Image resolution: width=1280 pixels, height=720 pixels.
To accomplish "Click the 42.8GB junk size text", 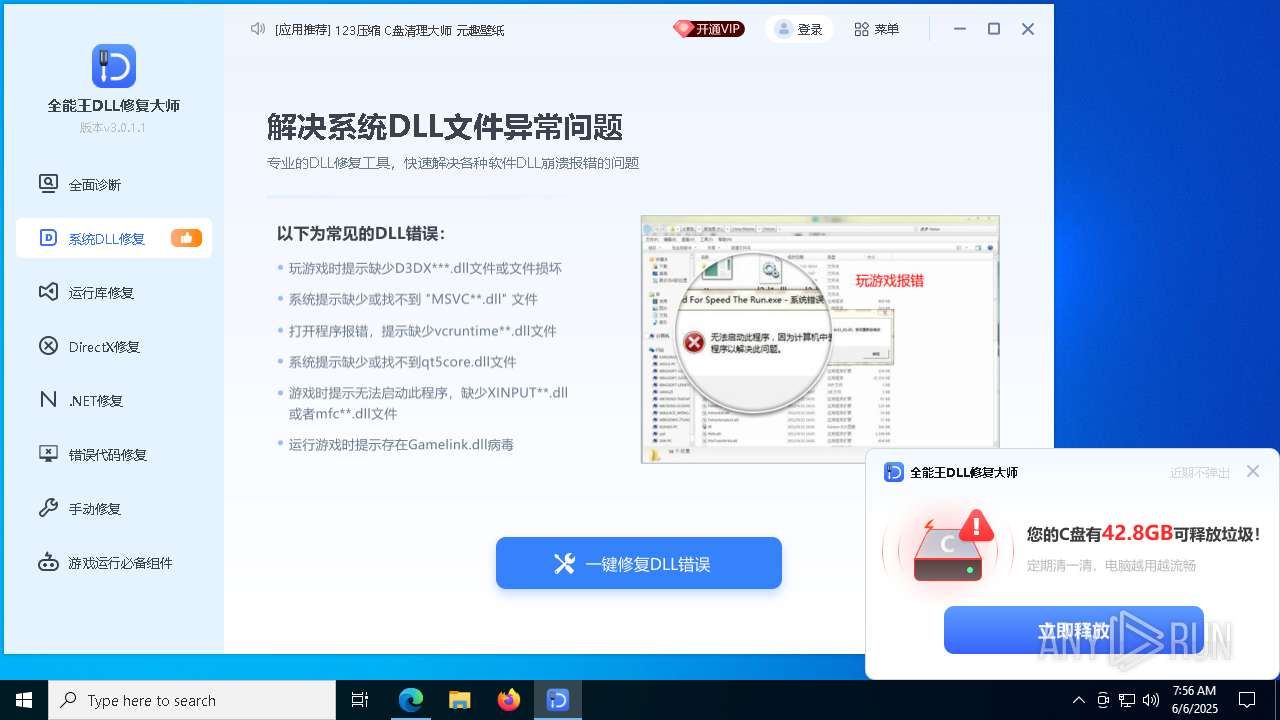I will click(x=1137, y=533).
